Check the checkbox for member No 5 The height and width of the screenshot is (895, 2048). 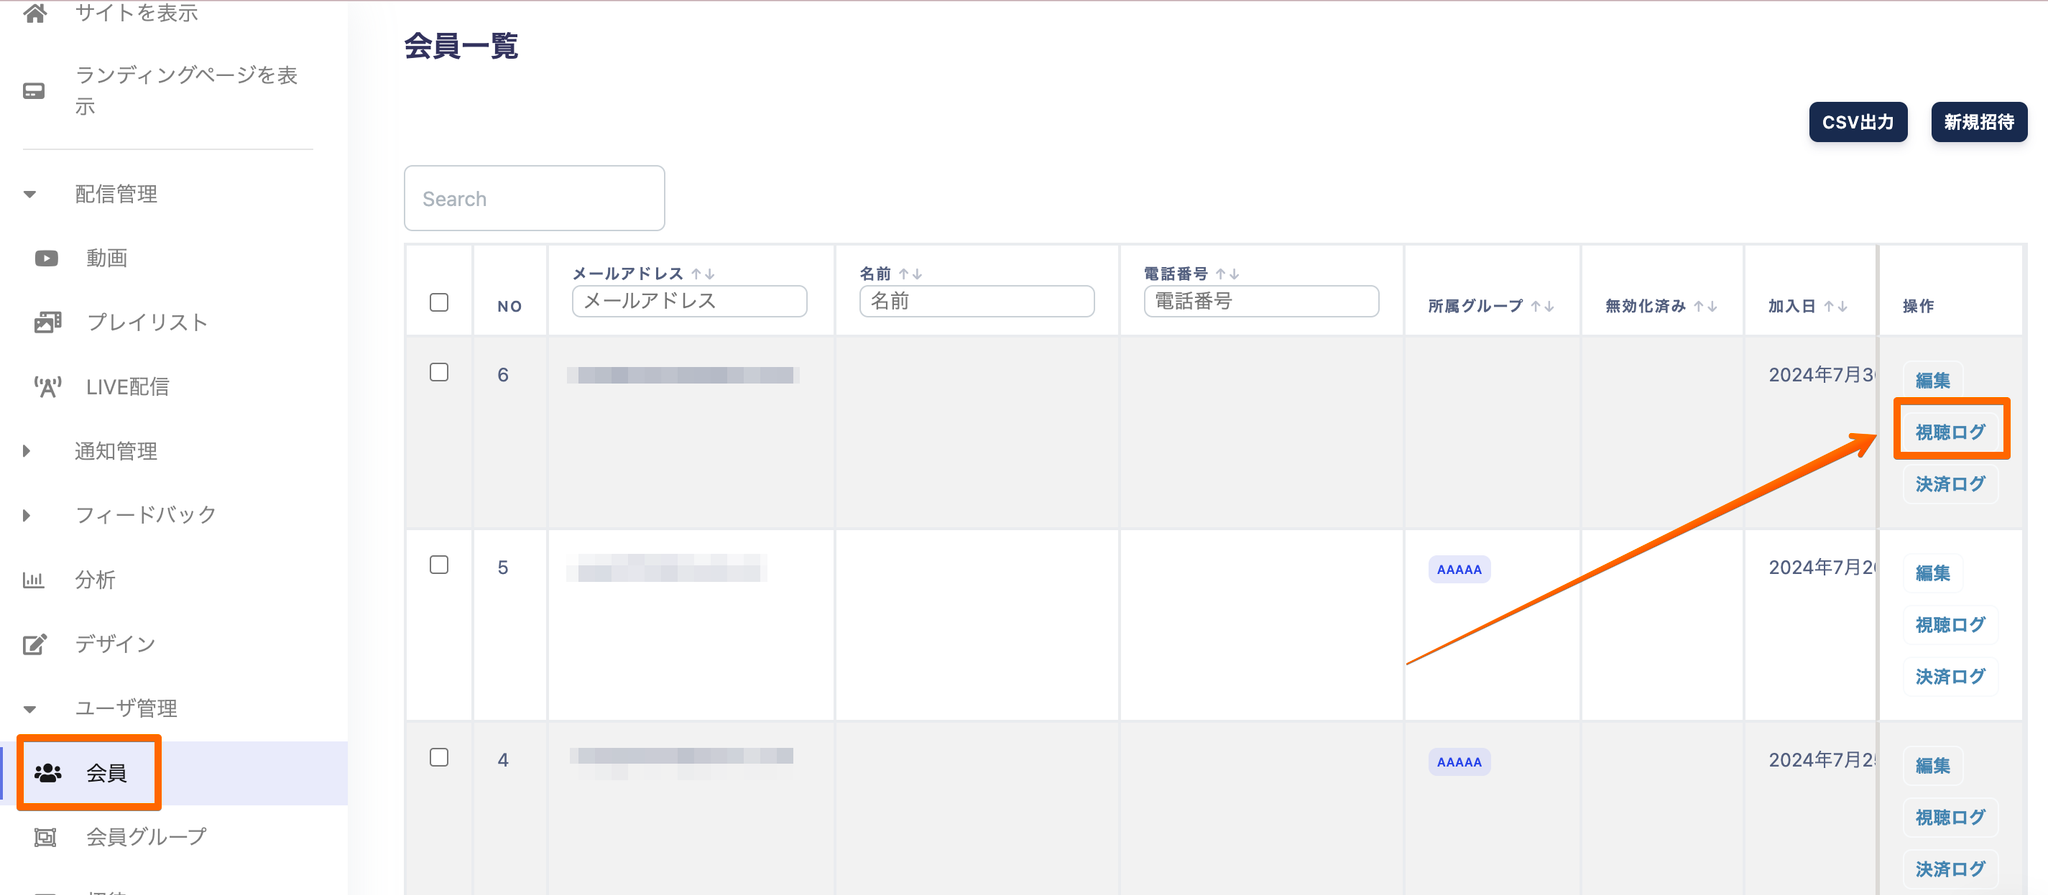(x=439, y=565)
